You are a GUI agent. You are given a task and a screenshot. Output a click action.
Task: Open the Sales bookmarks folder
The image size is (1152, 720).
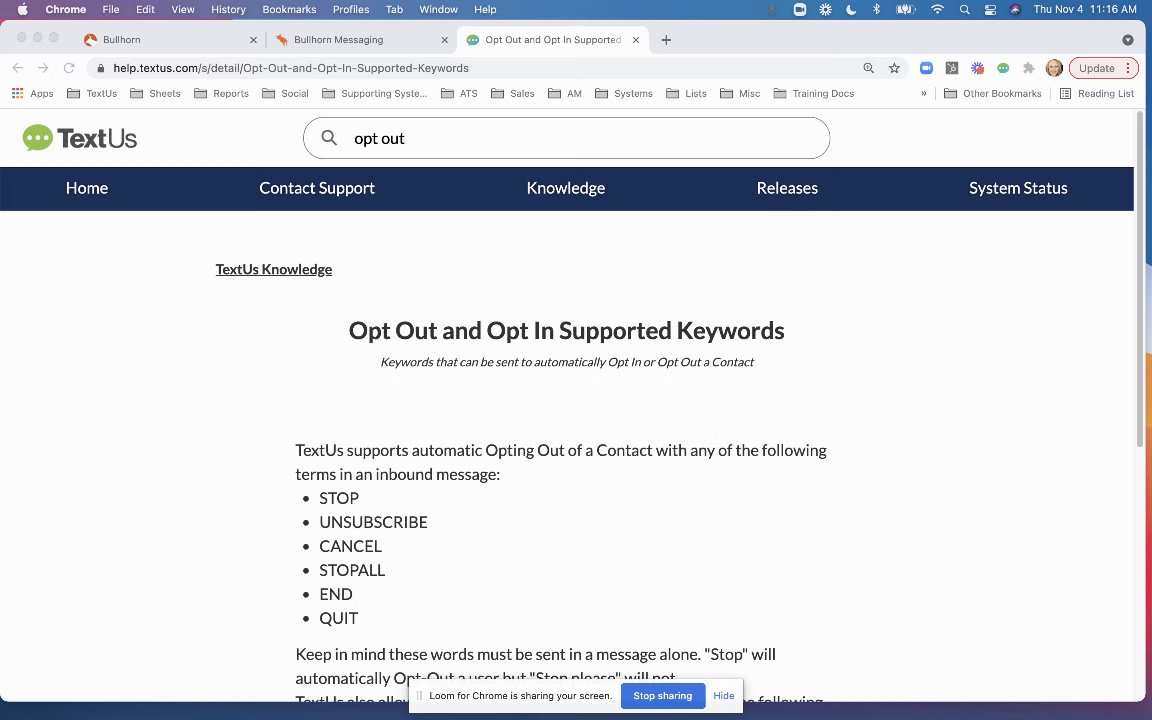pyautogui.click(x=513, y=93)
